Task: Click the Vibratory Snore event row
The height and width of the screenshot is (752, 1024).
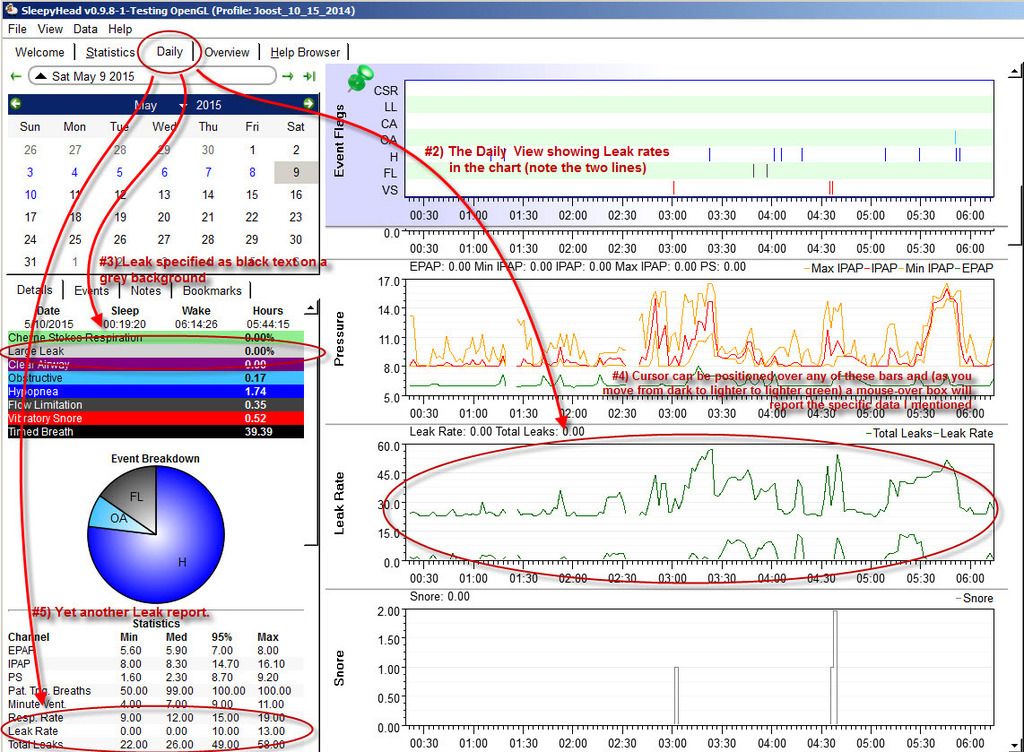Action: [x=155, y=418]
